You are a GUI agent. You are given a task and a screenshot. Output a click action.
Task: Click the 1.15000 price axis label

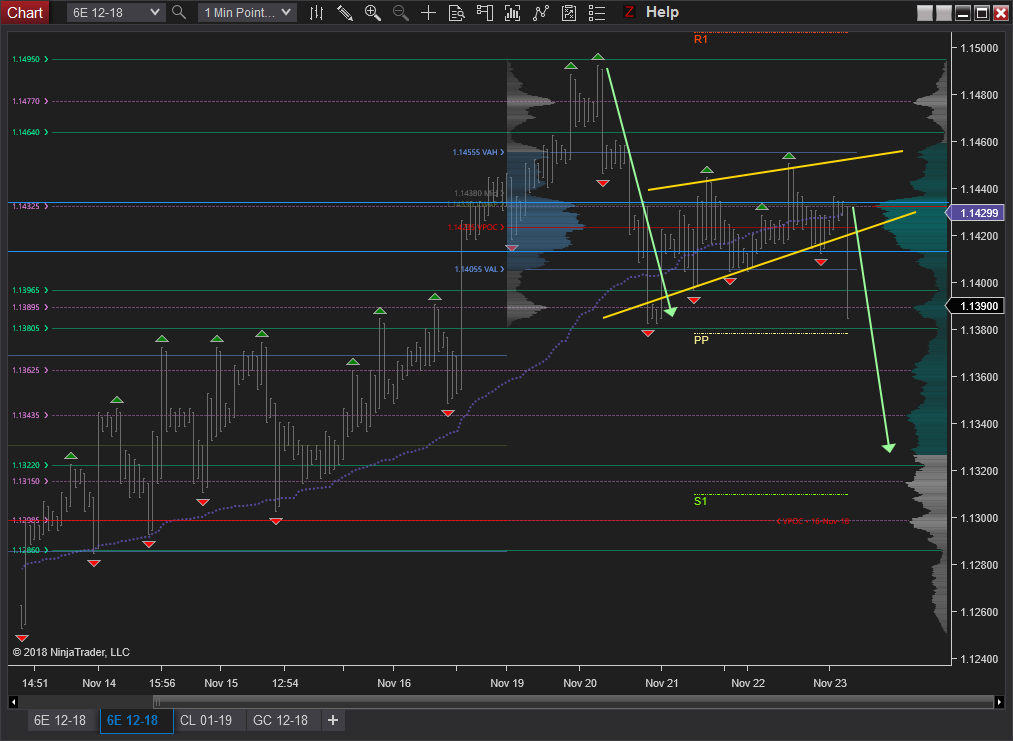coord(979,48)
